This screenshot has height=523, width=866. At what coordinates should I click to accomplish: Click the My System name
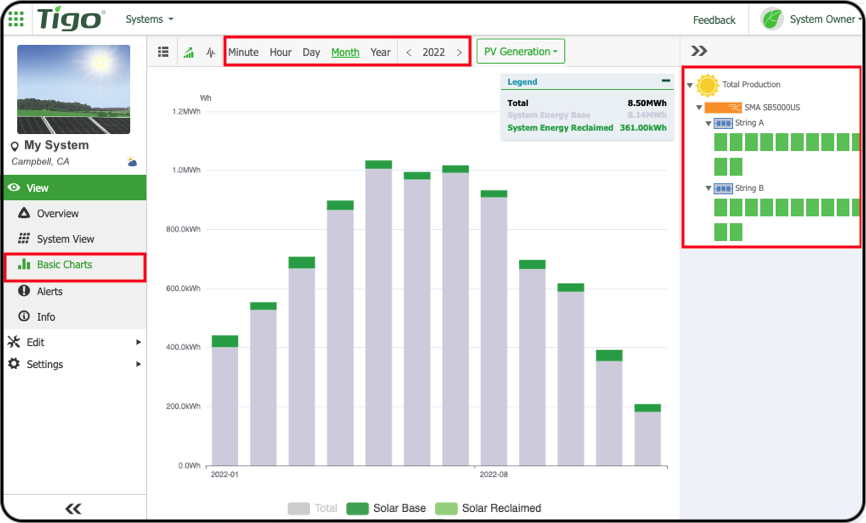point(56,145)
